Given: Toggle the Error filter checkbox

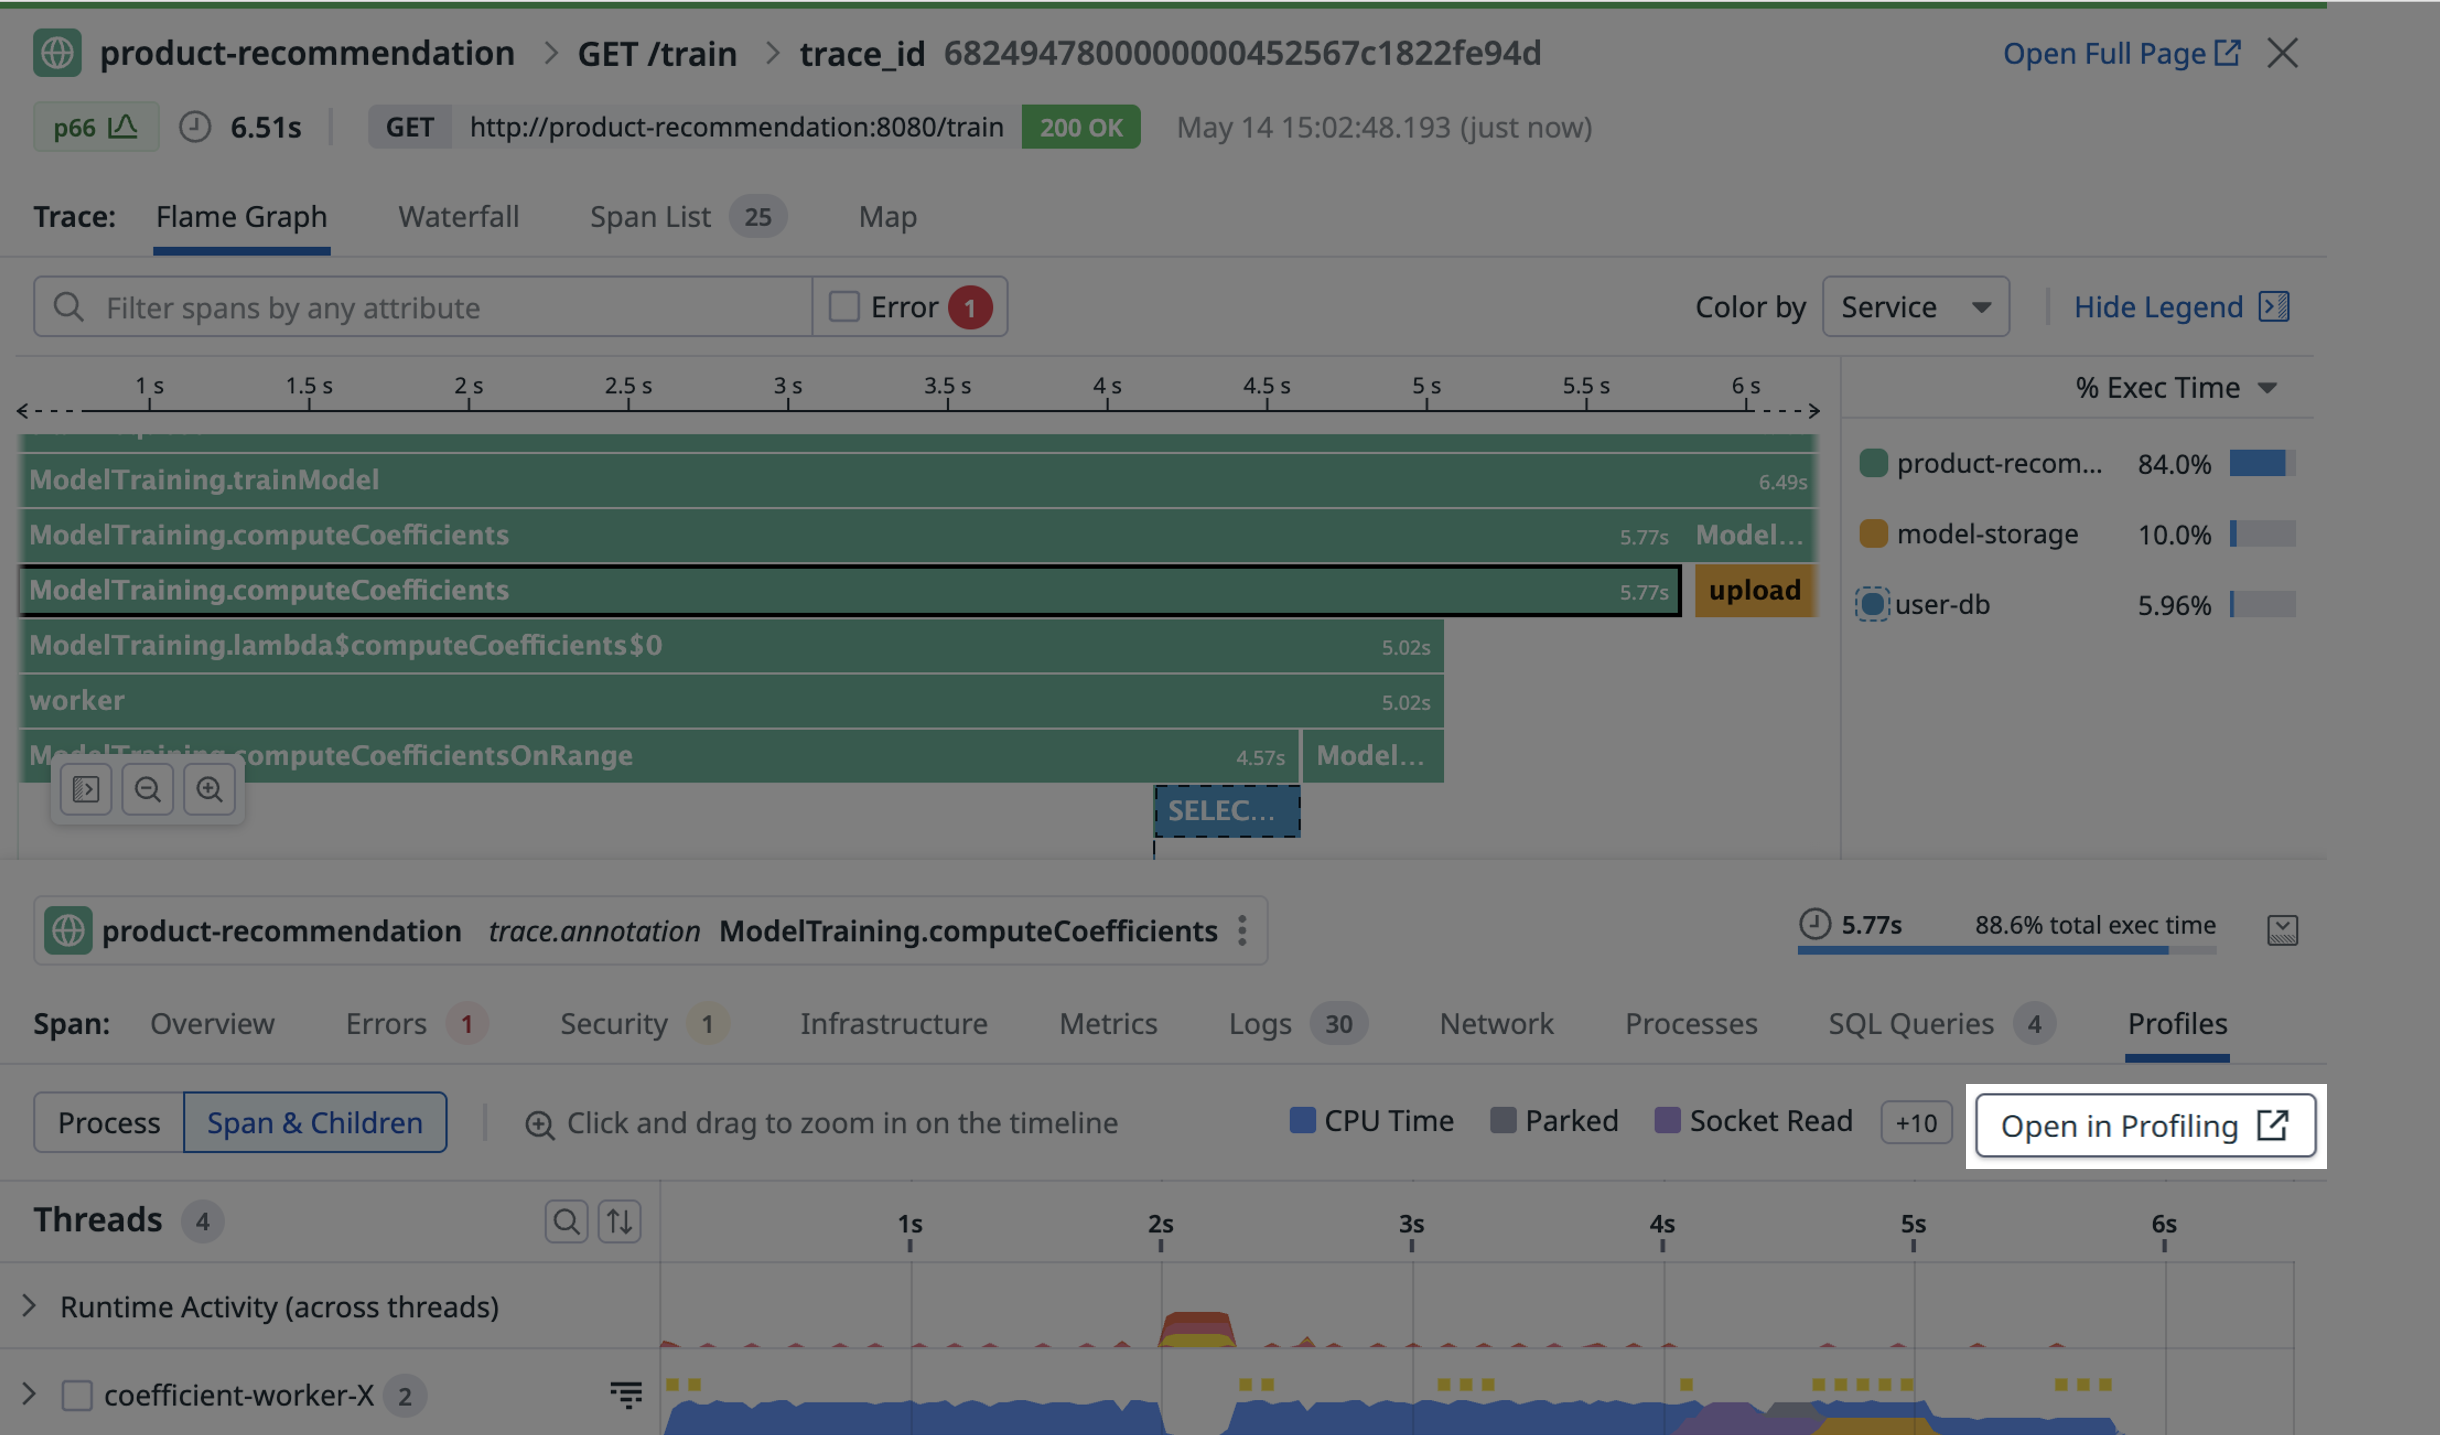Looking at the screenshot, I should tap(844, 307).
